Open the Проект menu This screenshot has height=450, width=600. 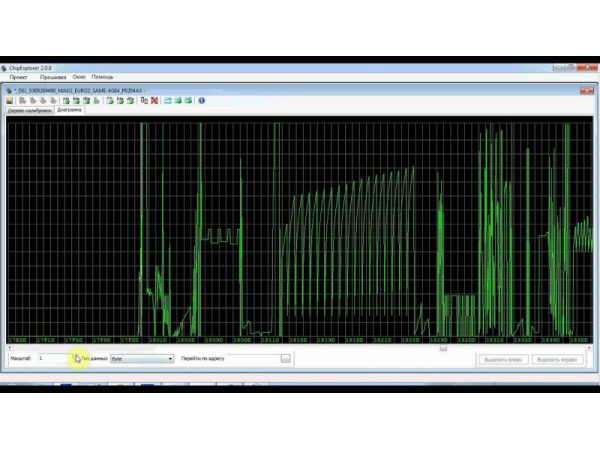coord(19,77)
